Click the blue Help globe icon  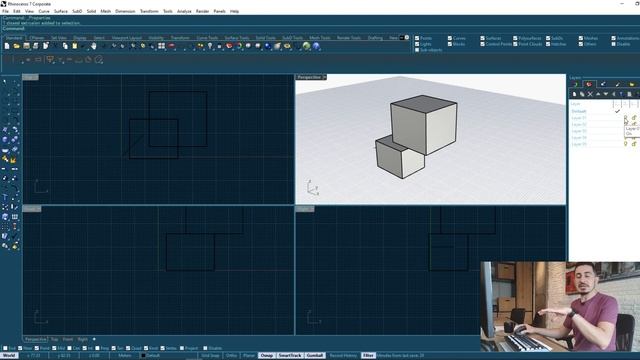tap(316, 47)
